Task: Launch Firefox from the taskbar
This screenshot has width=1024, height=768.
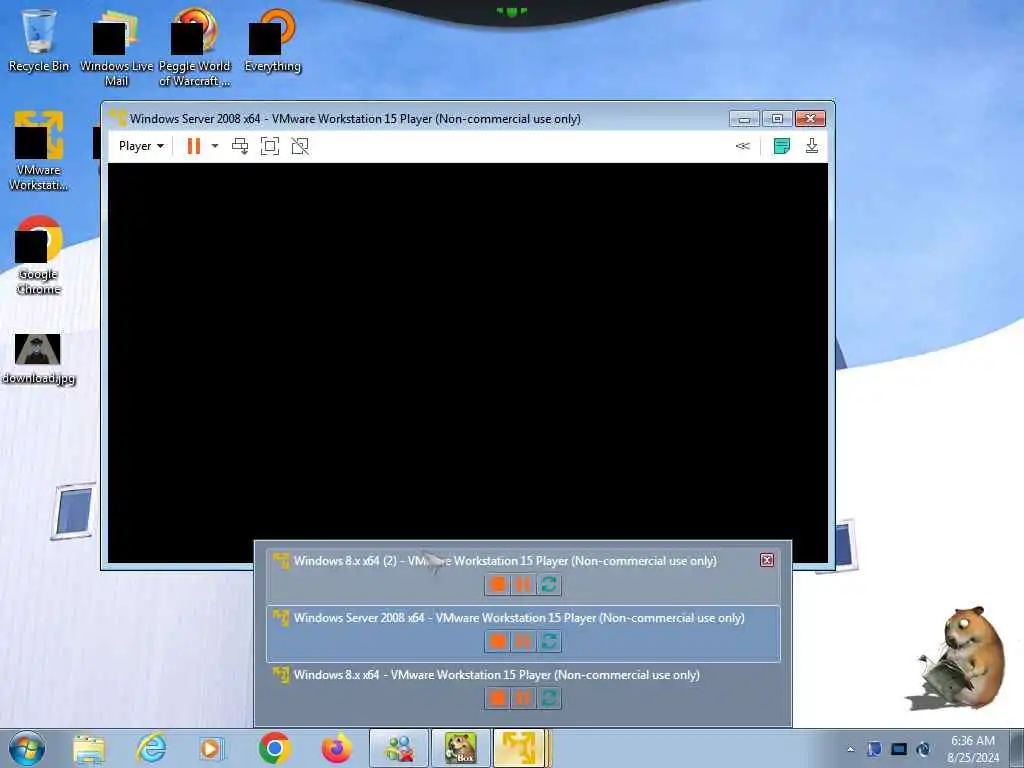Action: [336, 748]
